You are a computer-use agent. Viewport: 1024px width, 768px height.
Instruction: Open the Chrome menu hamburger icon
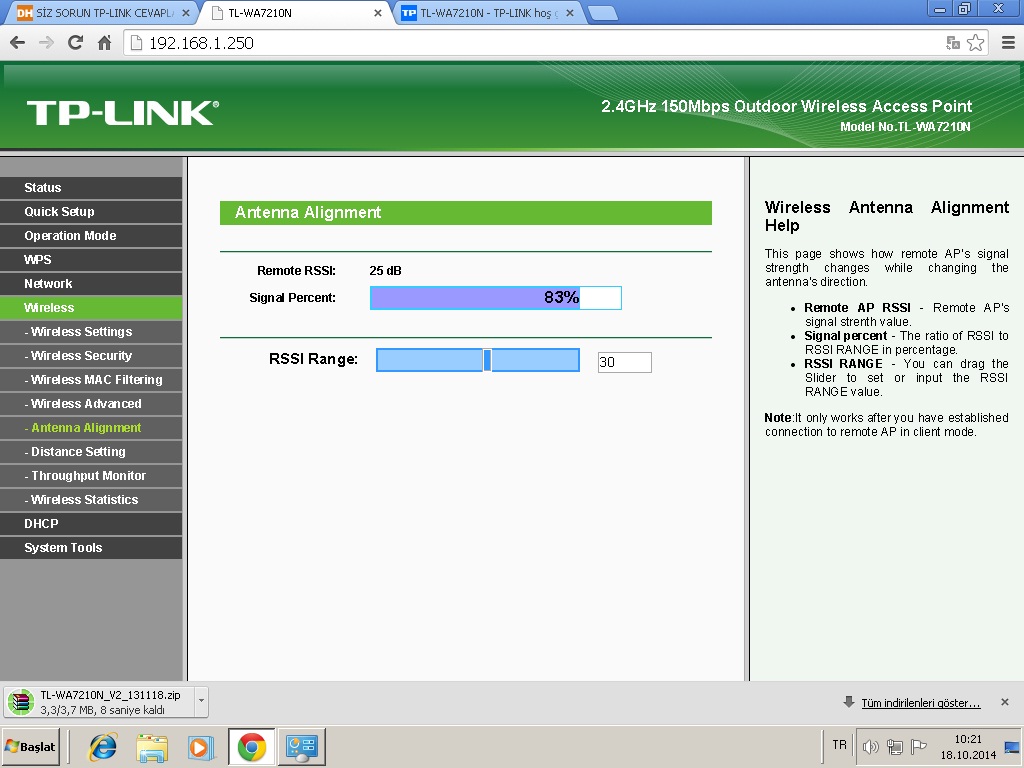tap(1008, 43)
